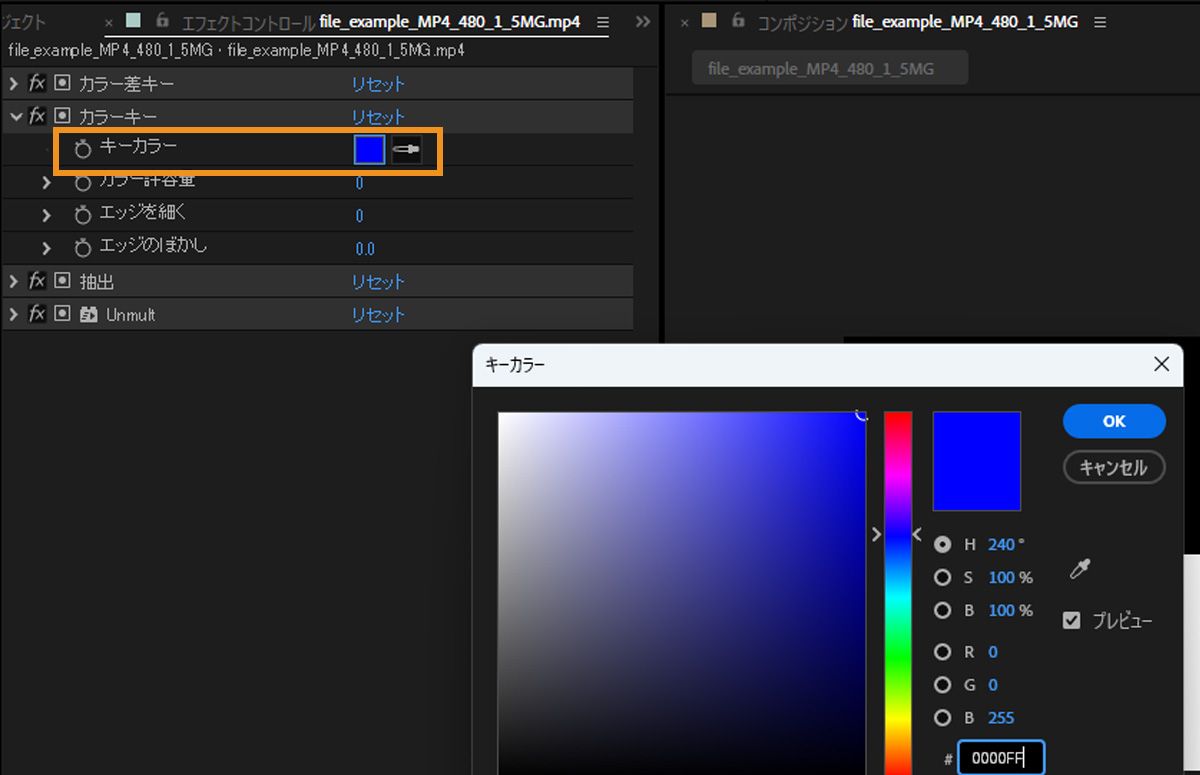The height and width of the screenshot is (775, 1200).
Task: Click the 抽出 about box icon
Action: point(63,281)
